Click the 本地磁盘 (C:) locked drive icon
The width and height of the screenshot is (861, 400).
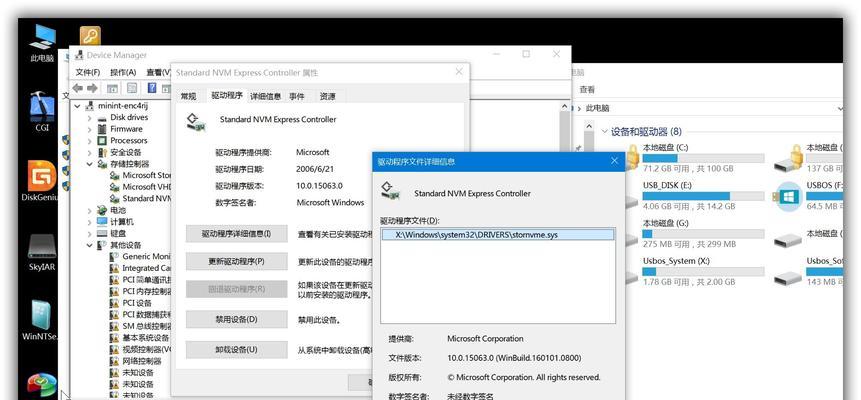pyautogui.click(x=630, y=158)
